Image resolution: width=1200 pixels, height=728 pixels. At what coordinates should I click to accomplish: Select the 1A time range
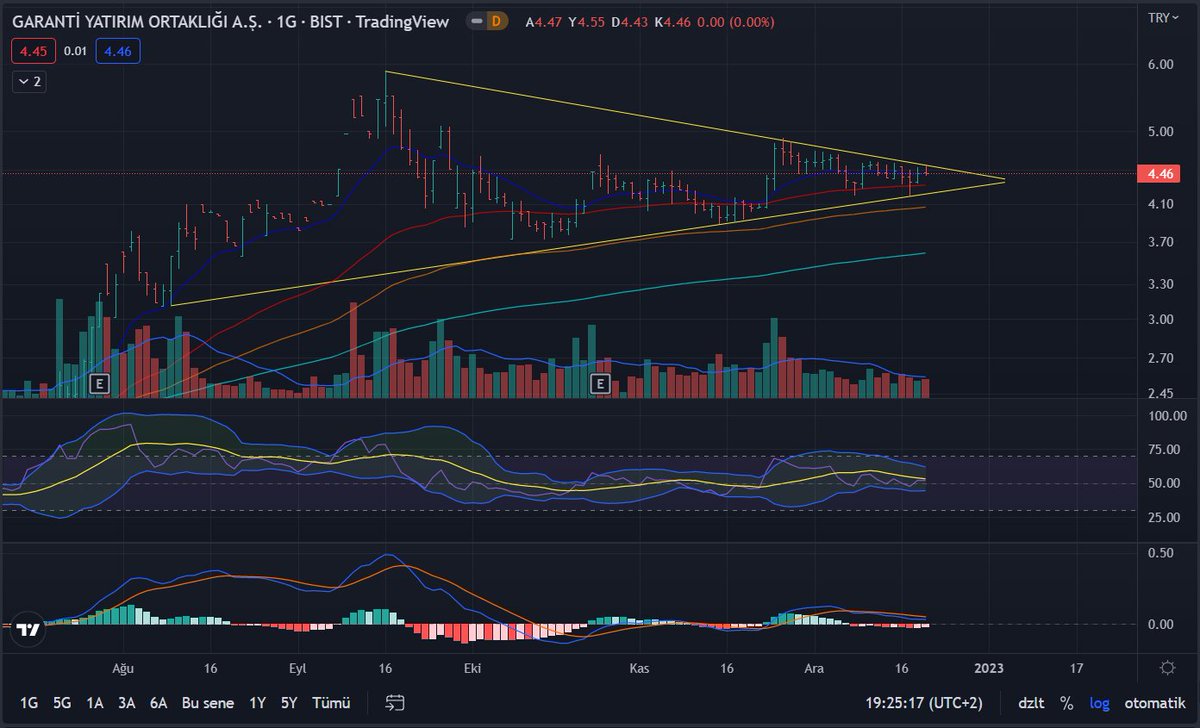click(95, 703)
